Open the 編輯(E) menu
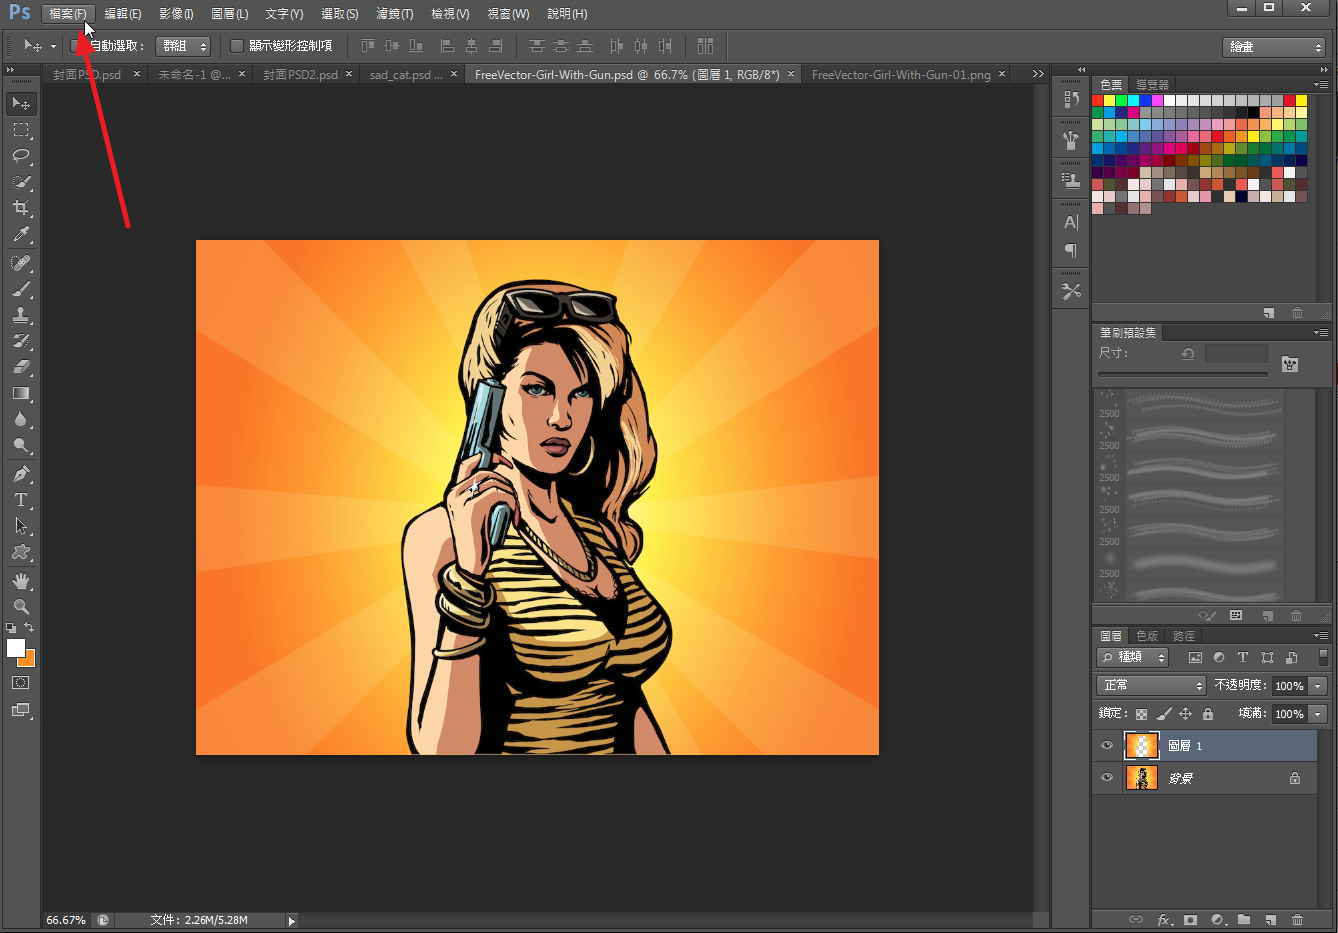The height and width of the screenshot is (933, 1338). click(123, 14)
